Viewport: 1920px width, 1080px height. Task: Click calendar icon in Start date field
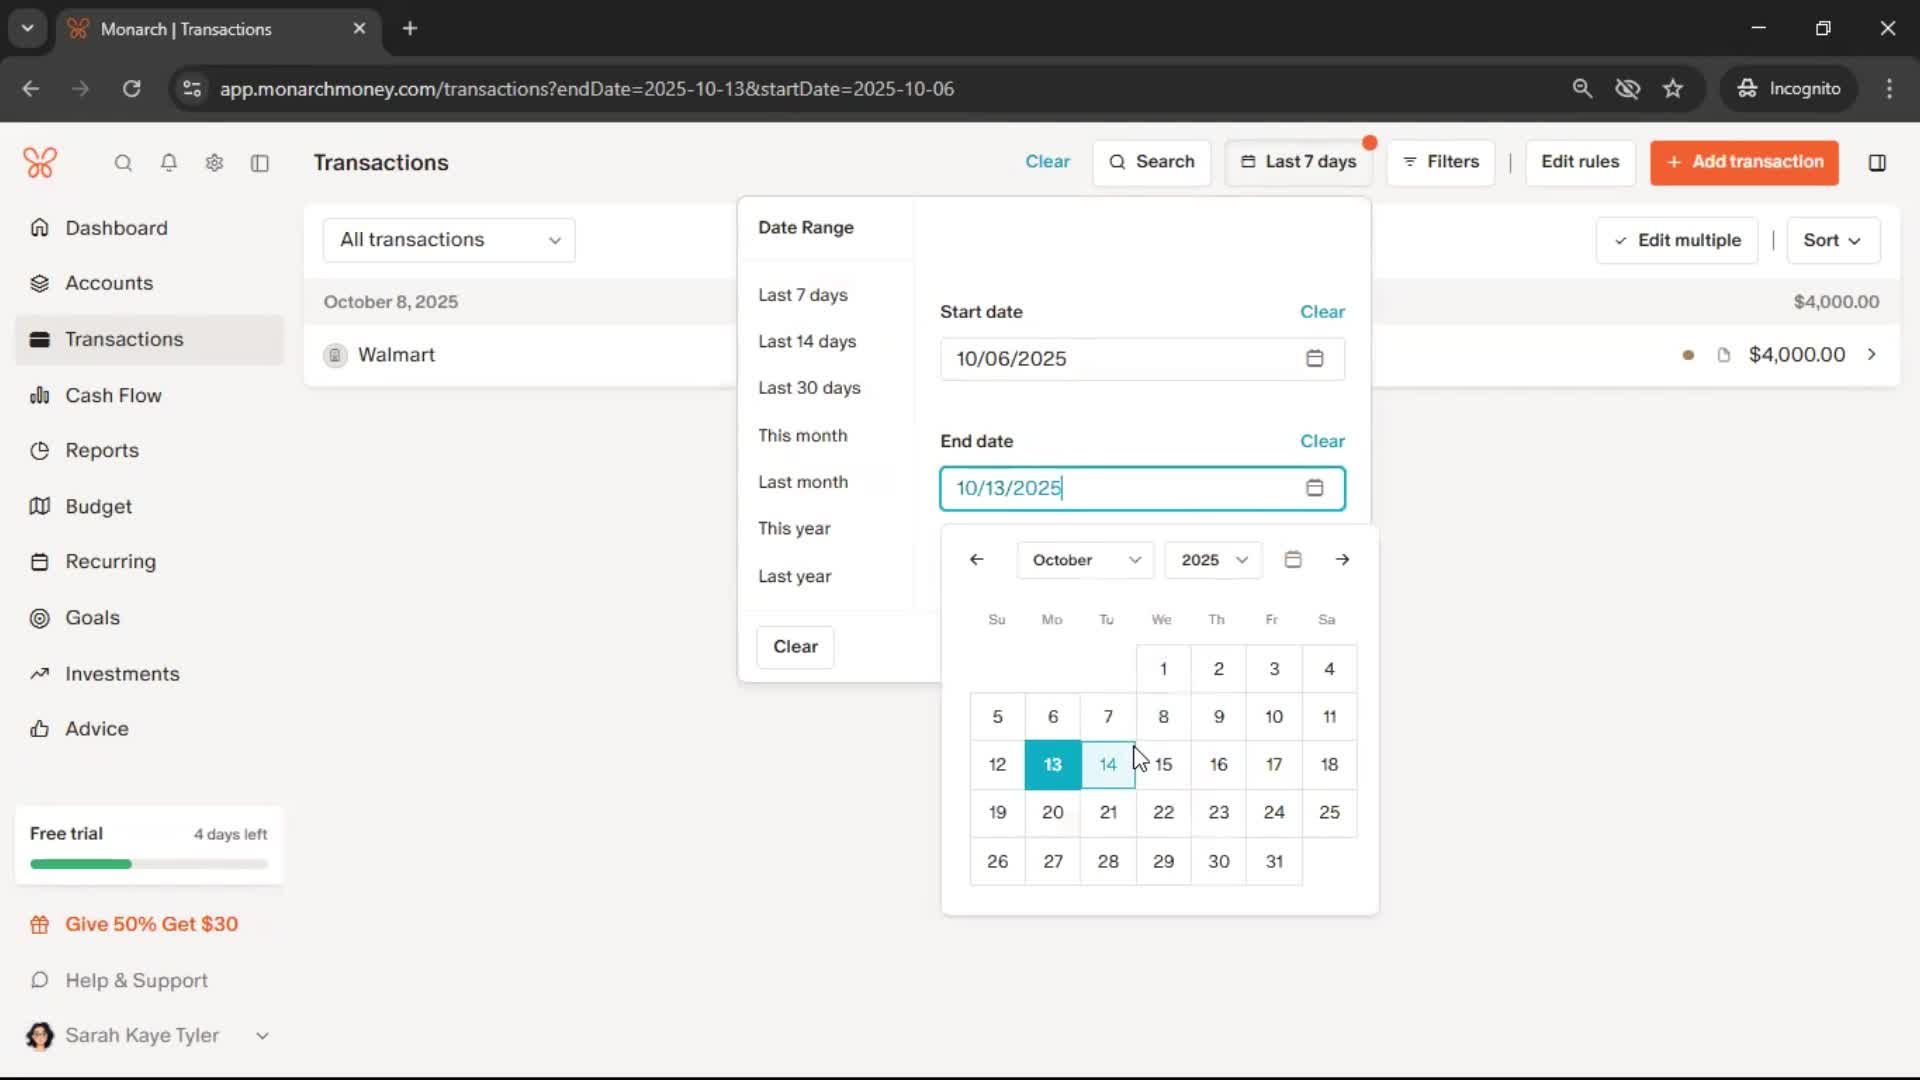[1314, 359]
